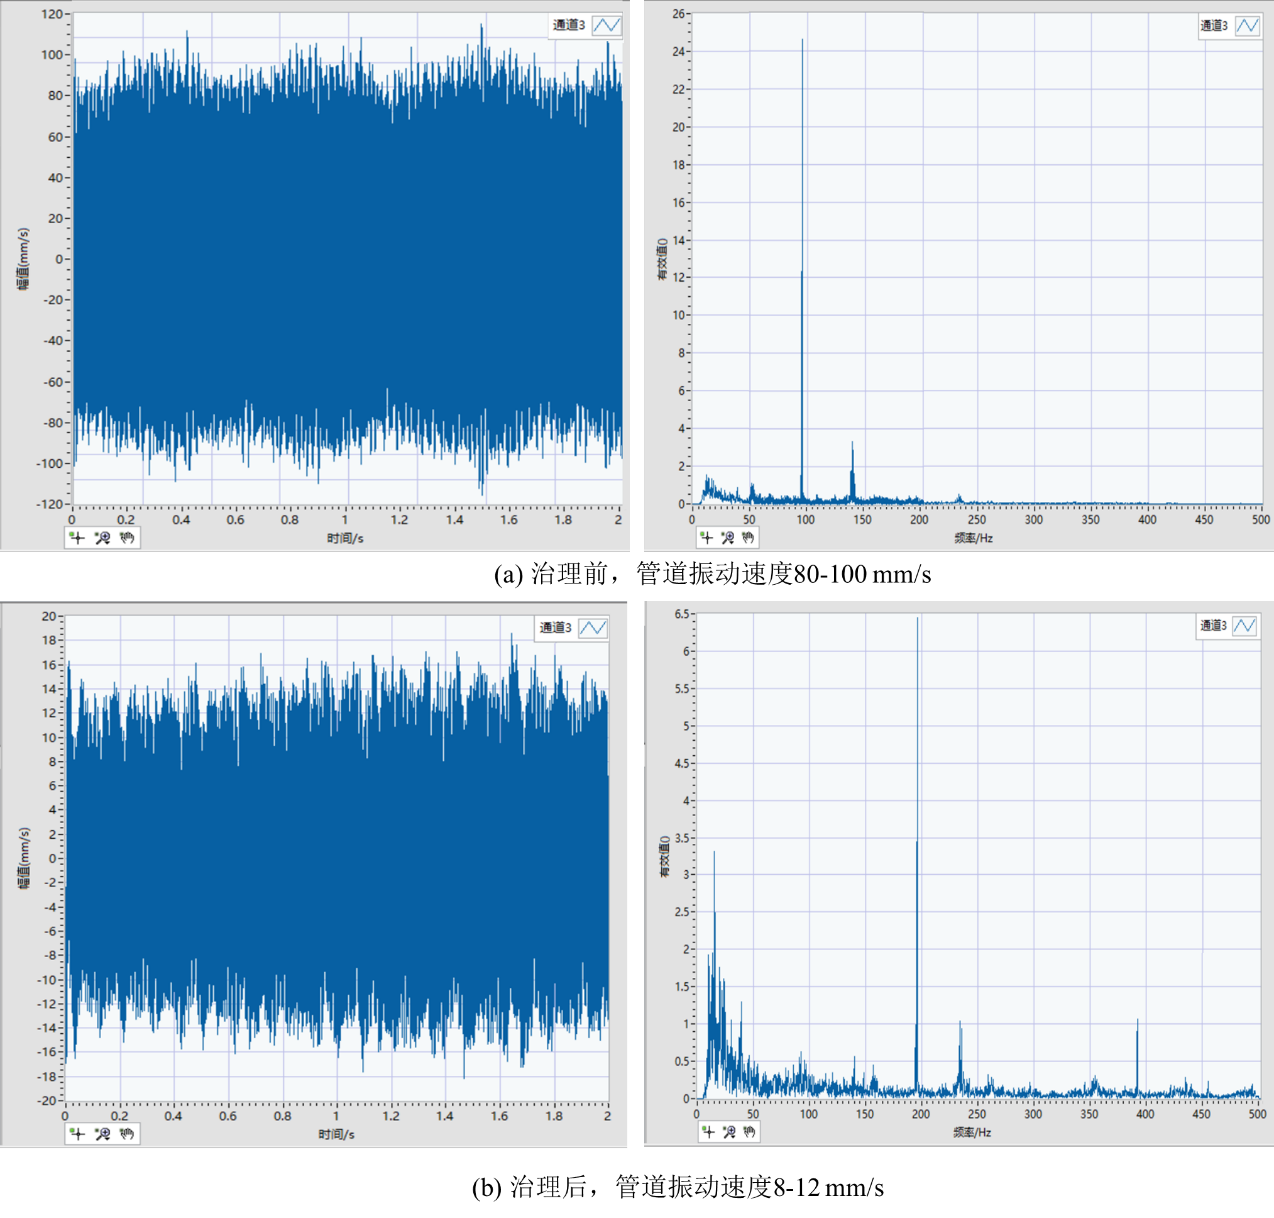
Task: Select the cursor crosshair tool under the ±20 mm/s waveform
Action: pyautogui.click(x=78, y=1134)
